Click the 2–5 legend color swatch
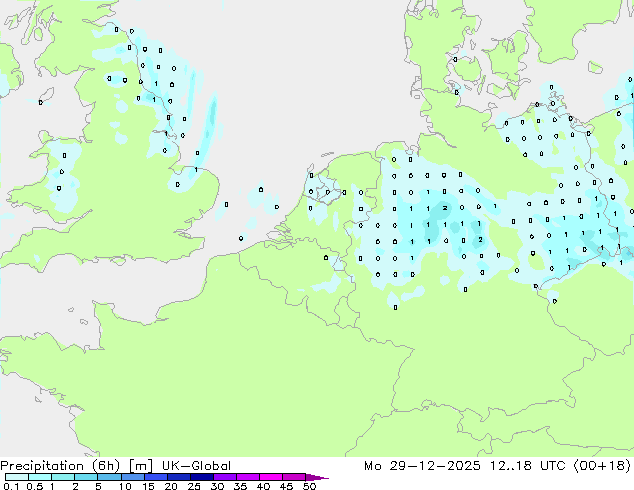This screenshot has height=490, width=634. point(86,477)
